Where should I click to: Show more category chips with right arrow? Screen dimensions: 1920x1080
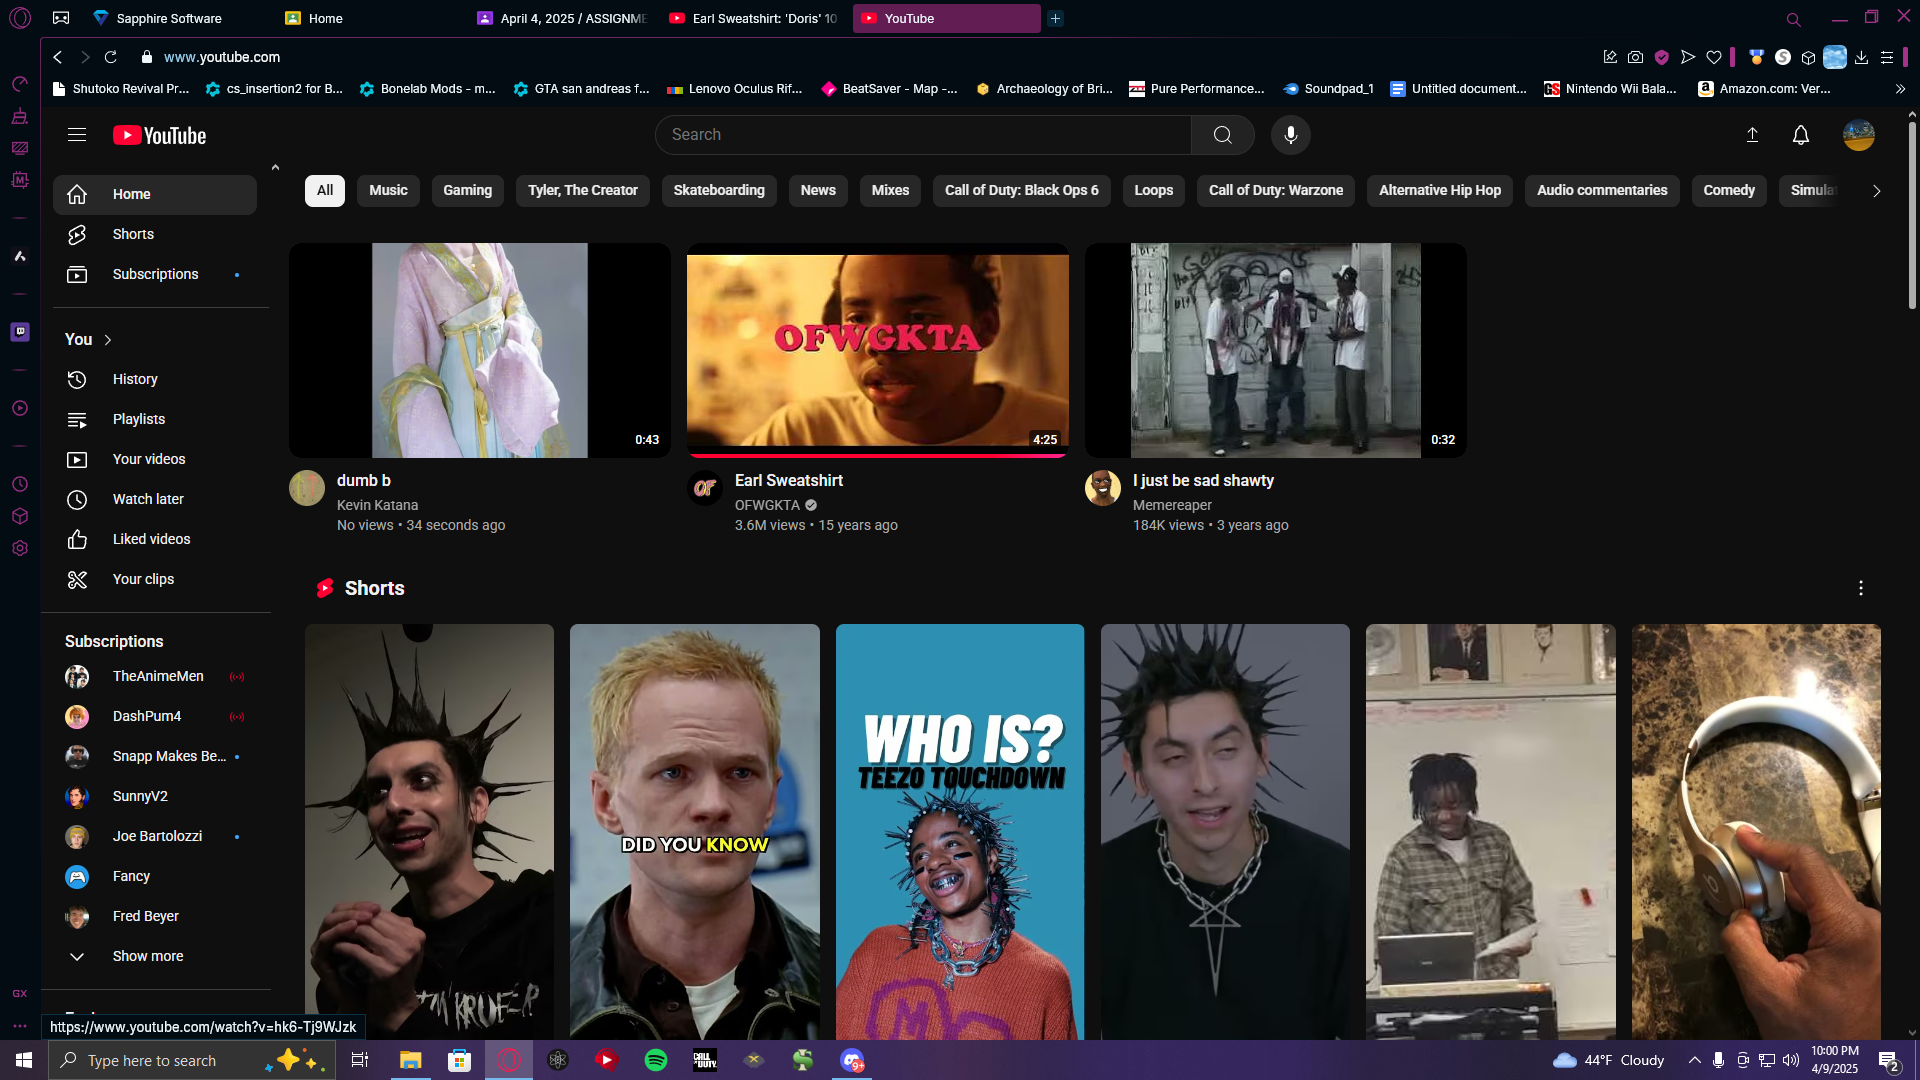(1876, 191)
